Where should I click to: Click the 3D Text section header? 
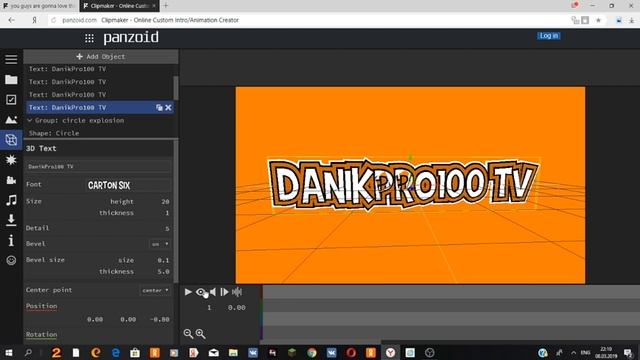pos(41,149)
